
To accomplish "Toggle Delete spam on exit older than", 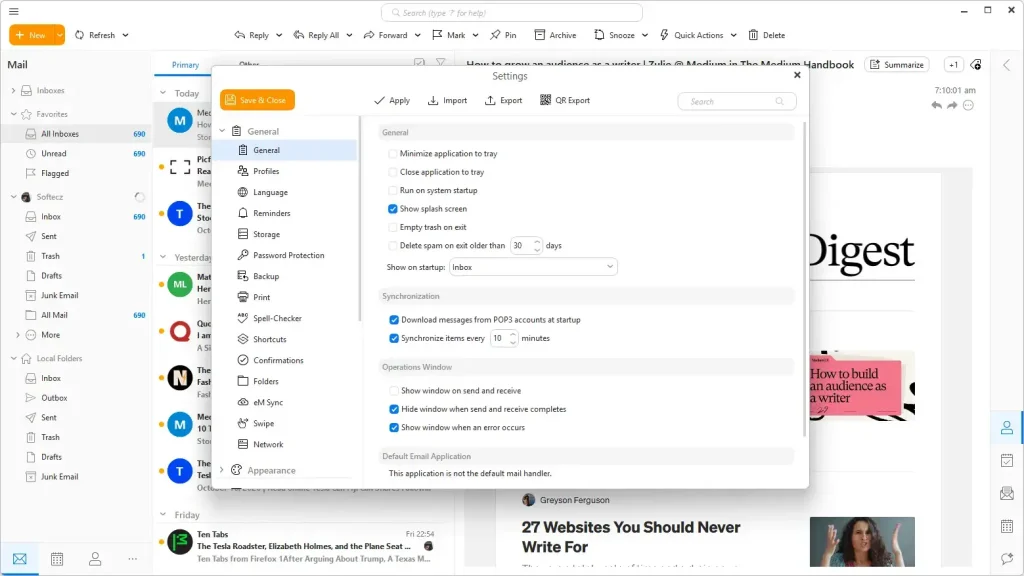I will coord(392,246).
